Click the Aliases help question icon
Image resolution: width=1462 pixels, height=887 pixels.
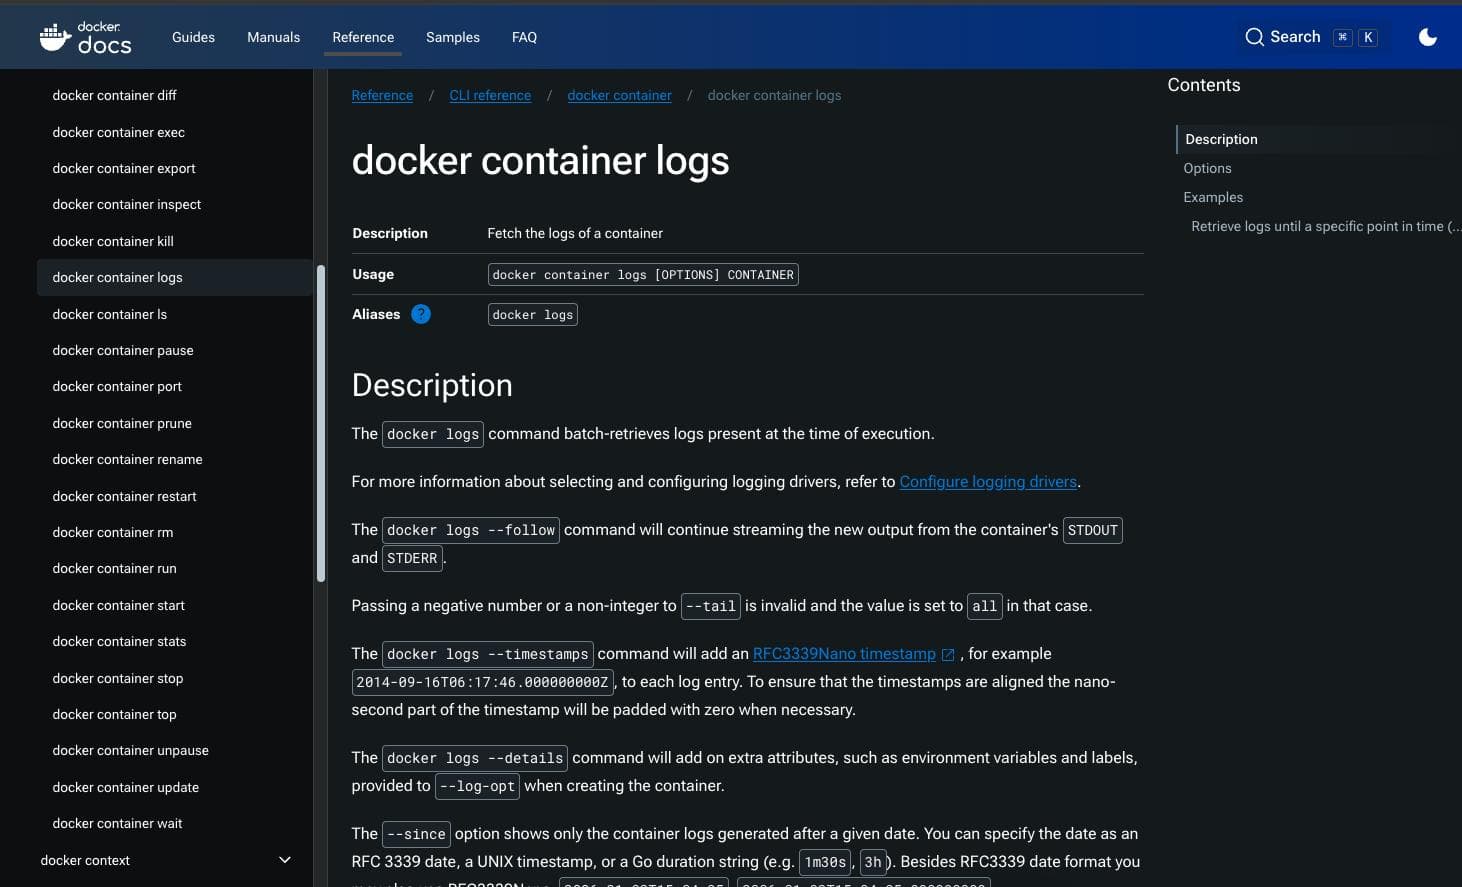tap(421, 314)
